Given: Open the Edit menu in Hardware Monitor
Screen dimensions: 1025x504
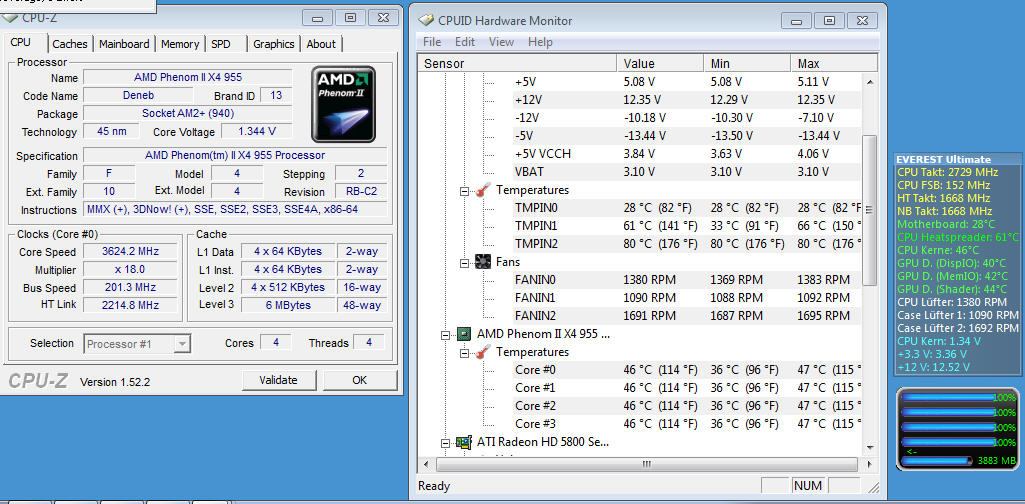Looking at the screenshot, I should point(465,42).
